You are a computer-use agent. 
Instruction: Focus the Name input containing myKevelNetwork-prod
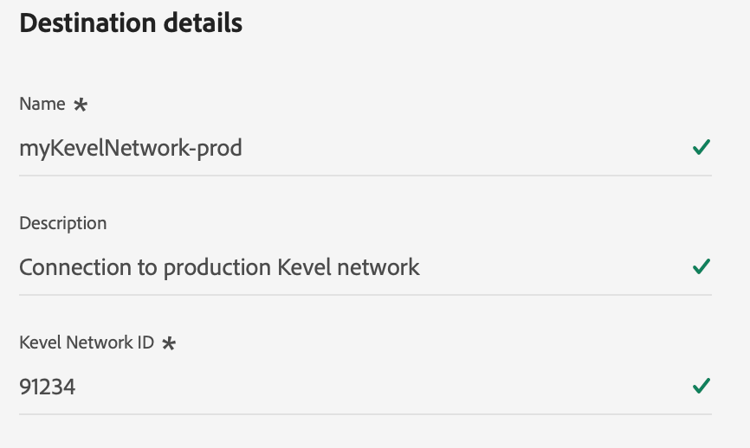[x=350, y=149]
